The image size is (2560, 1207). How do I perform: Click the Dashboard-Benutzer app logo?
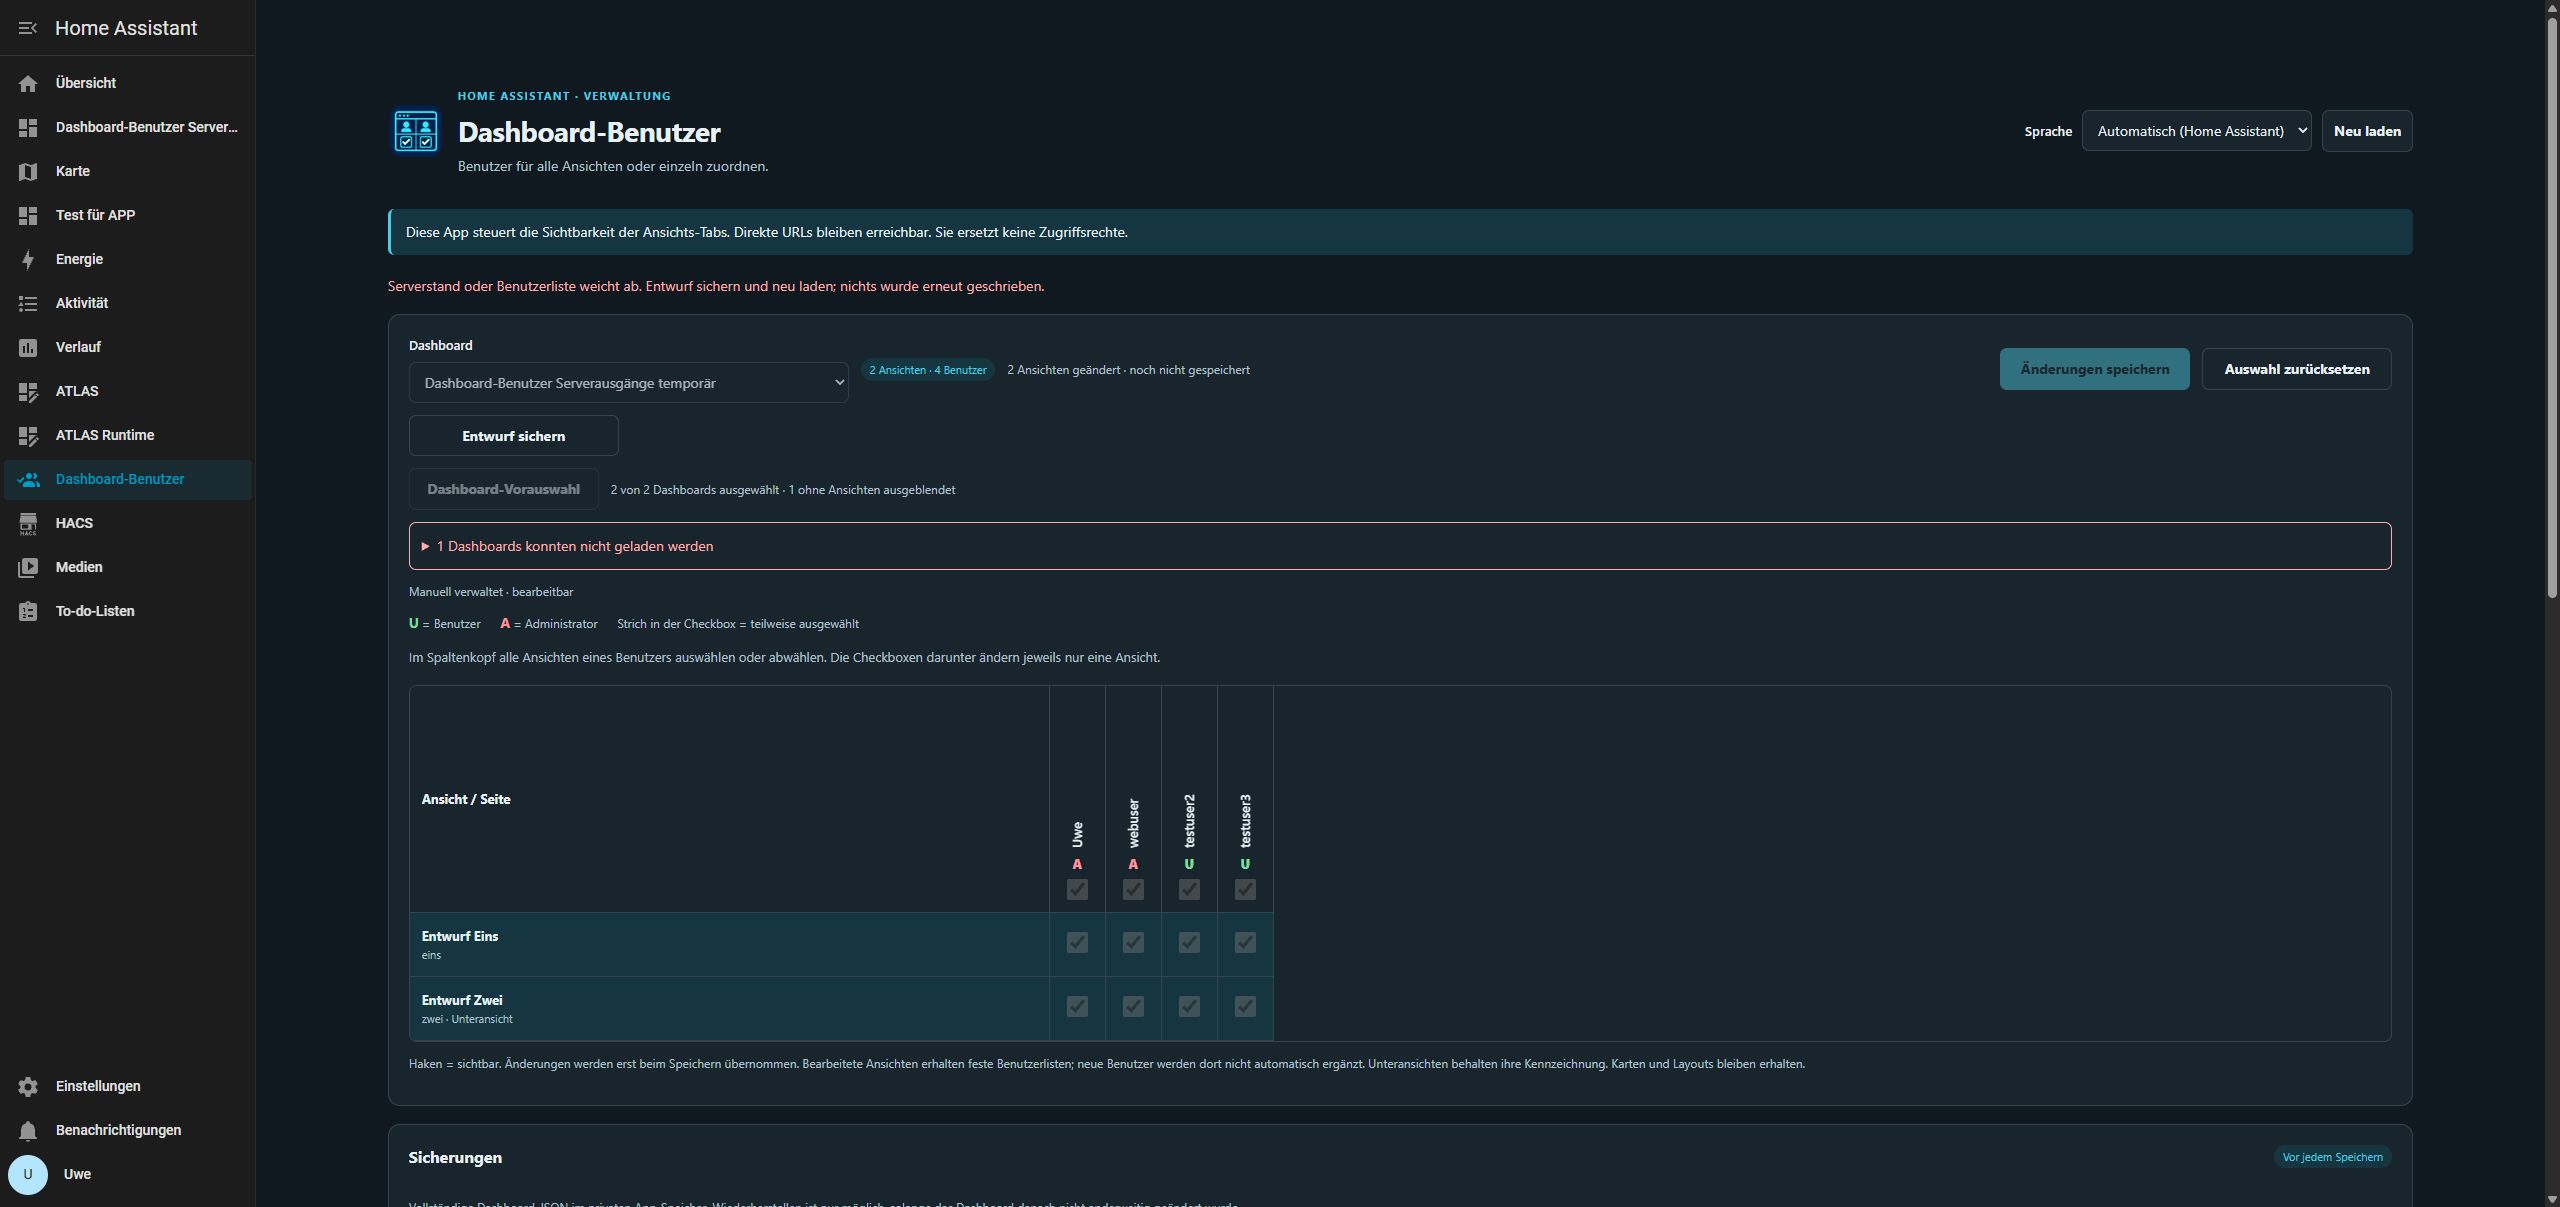pos(415,131)
